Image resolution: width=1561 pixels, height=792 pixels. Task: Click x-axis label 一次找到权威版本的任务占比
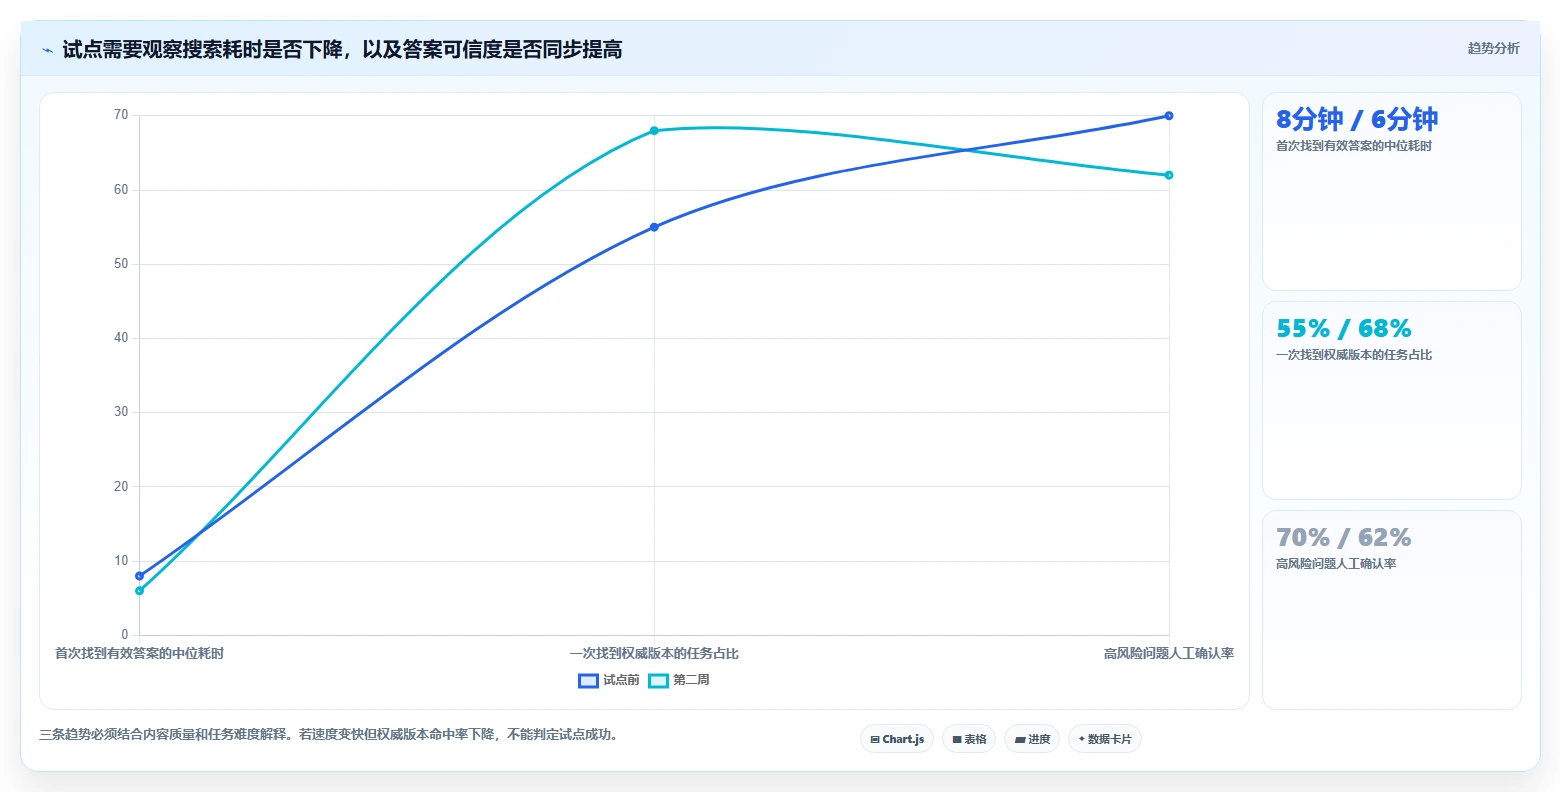click(x=654, y=653)
